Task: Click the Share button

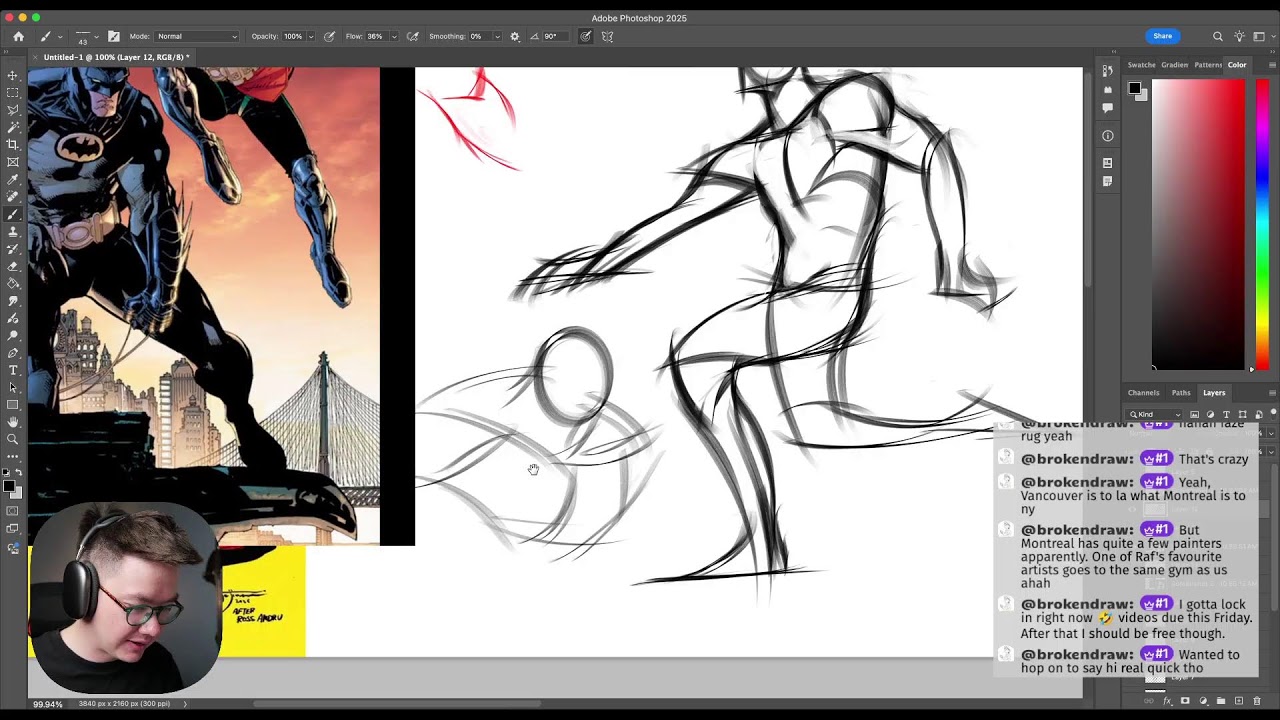Action: tap(1162, 36)
